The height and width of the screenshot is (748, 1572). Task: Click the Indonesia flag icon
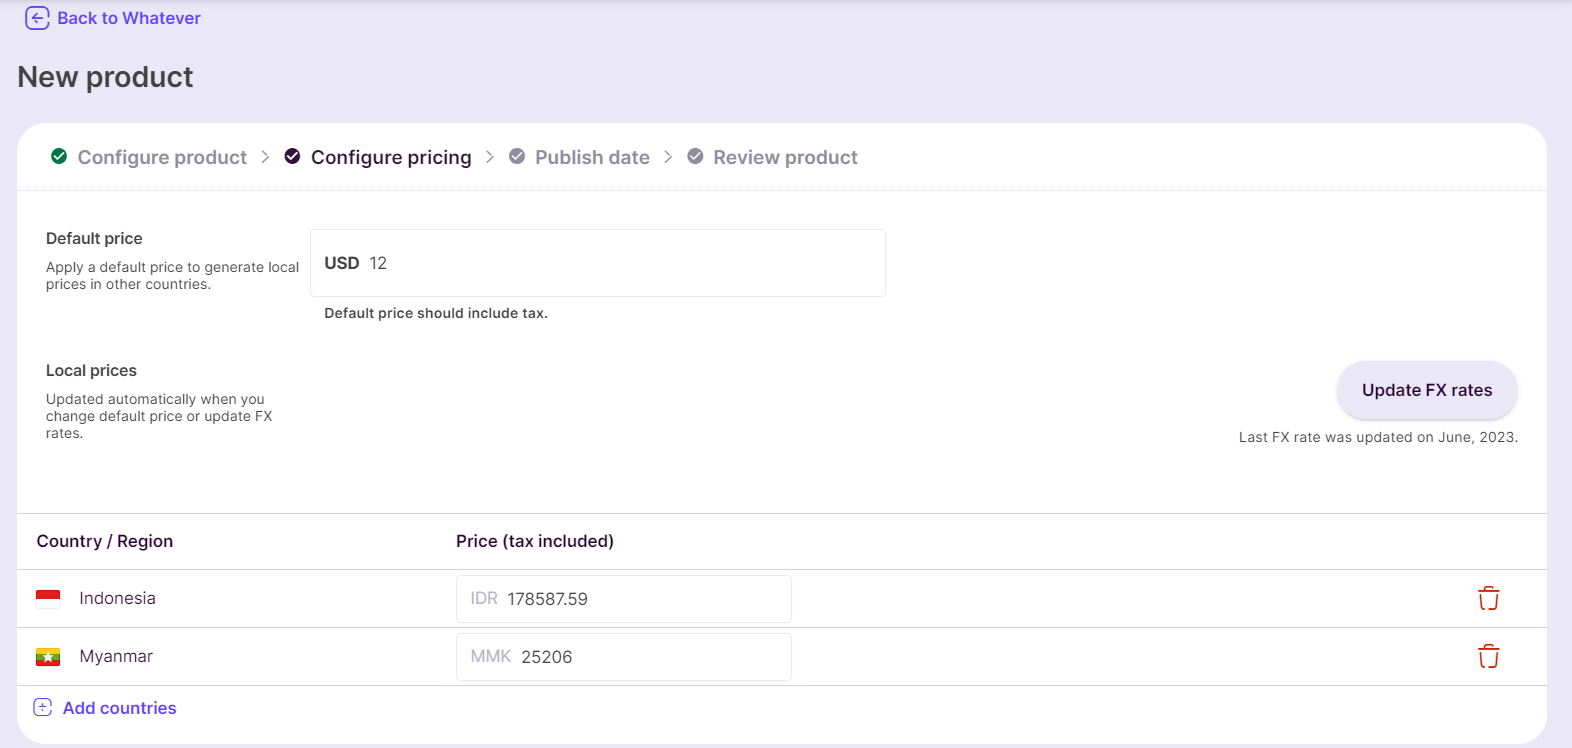(x=48, y=598)
